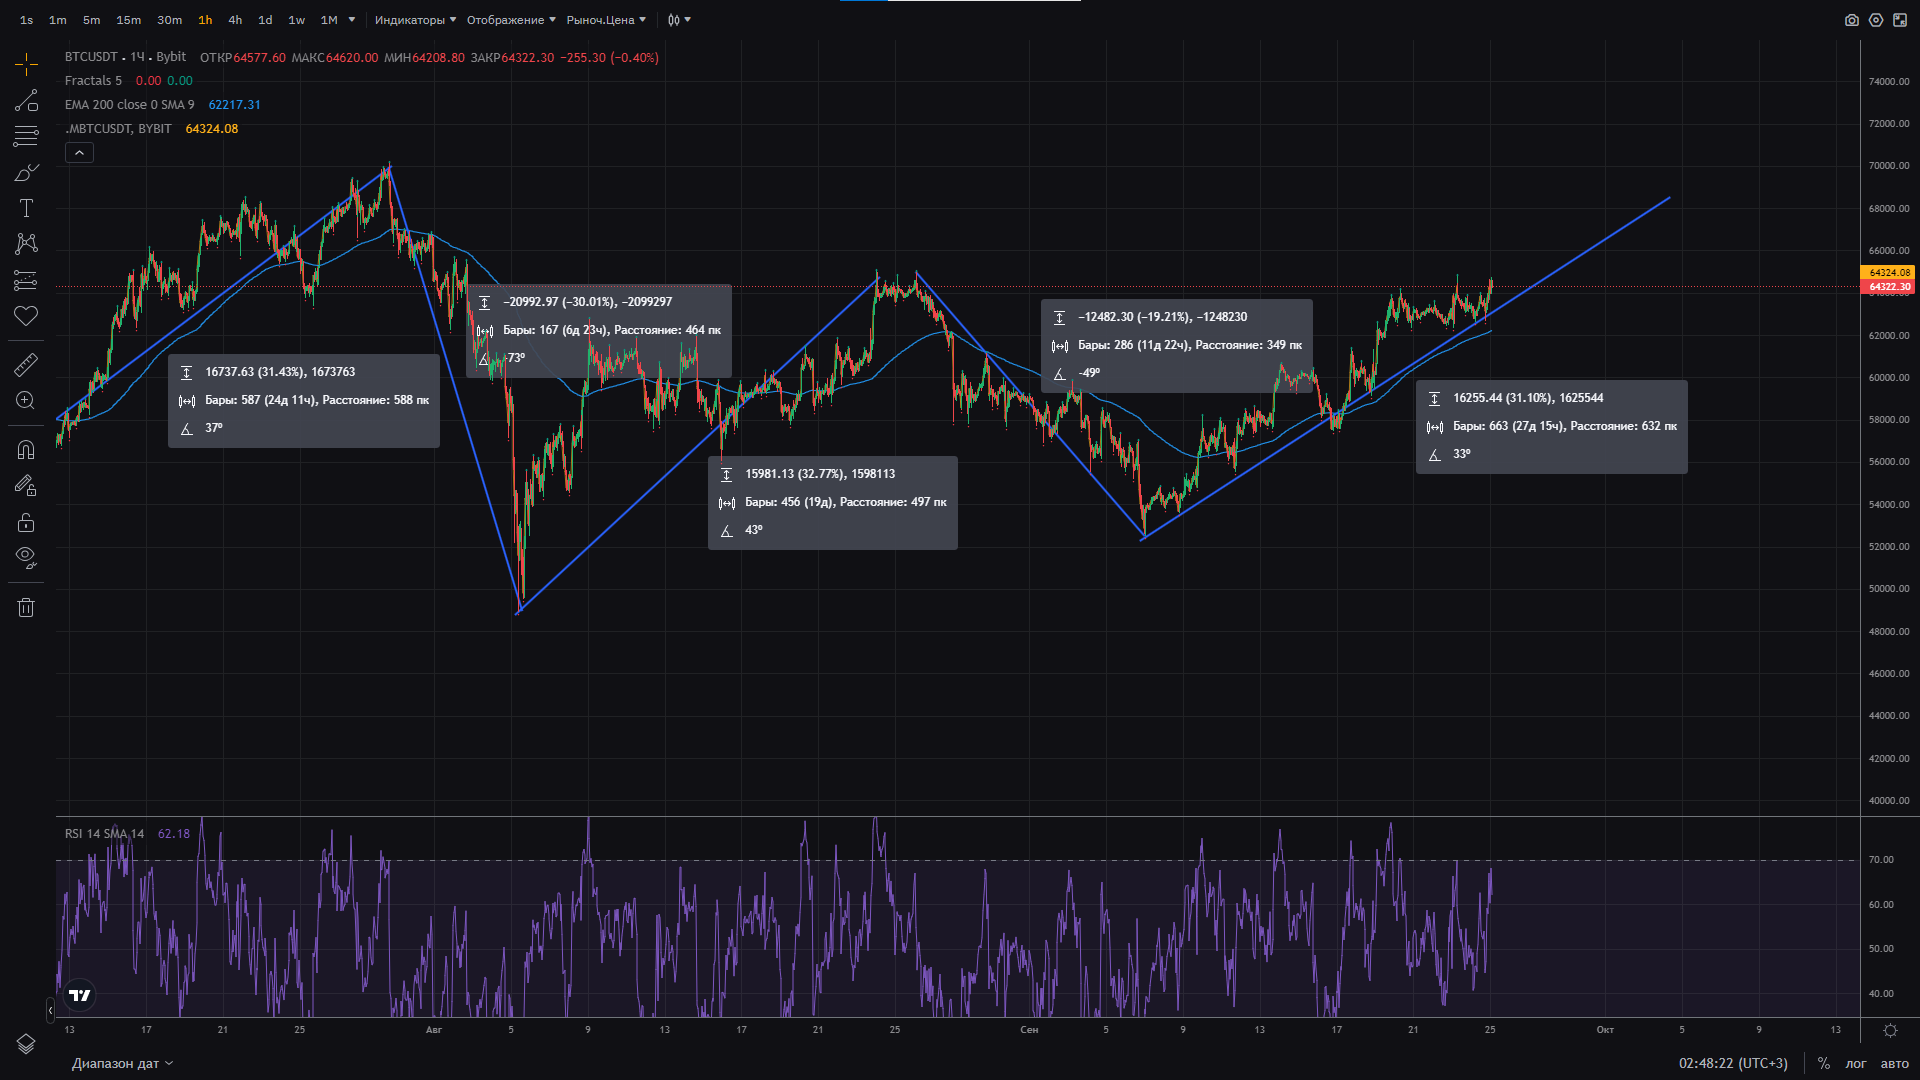
Task: Toggle lock all drawings
Action: pyautogui.click(x=26, y=522)
